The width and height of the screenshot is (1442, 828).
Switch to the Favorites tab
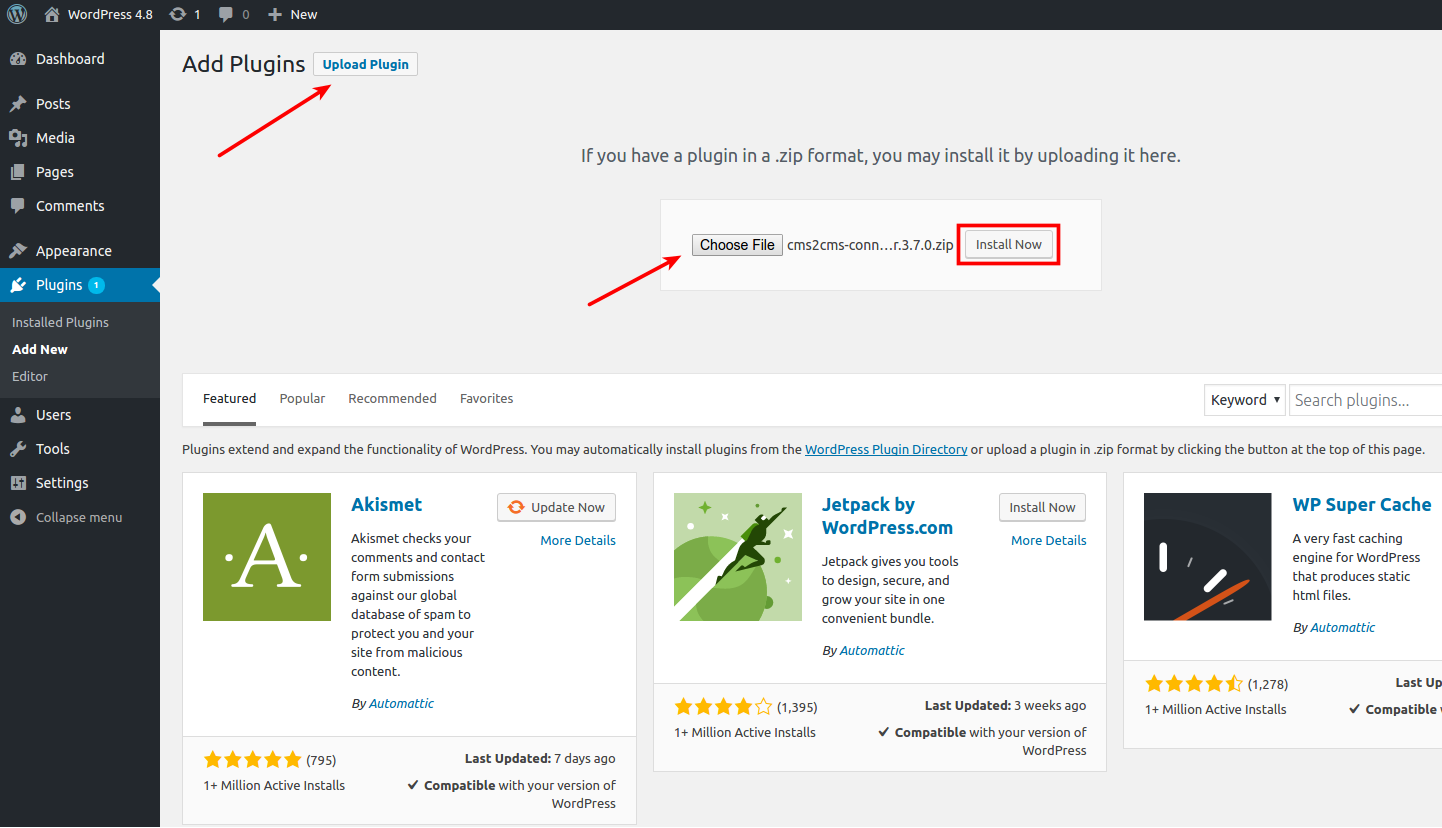pyautogui.click(x=487, y=398)
